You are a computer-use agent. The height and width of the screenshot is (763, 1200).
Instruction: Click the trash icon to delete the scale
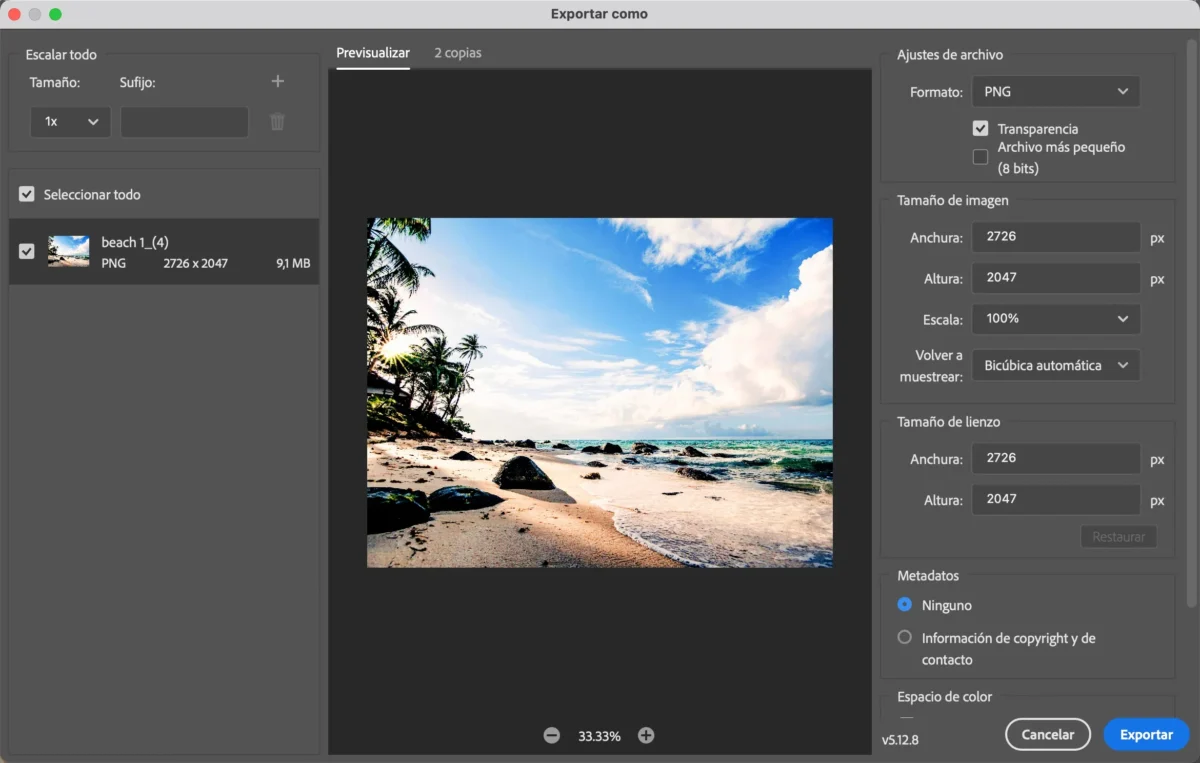(278, 122)
